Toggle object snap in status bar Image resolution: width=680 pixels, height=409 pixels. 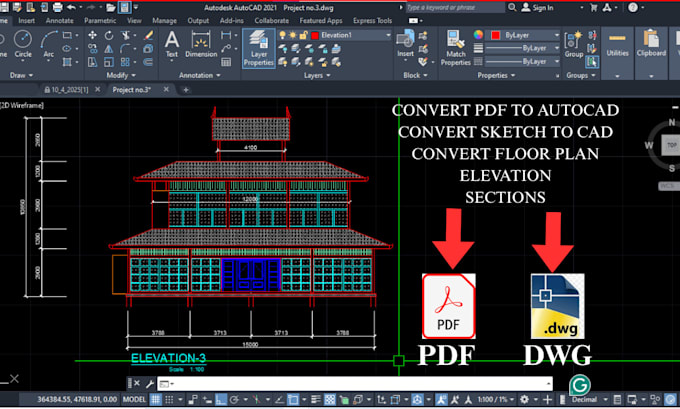point(293,399)
